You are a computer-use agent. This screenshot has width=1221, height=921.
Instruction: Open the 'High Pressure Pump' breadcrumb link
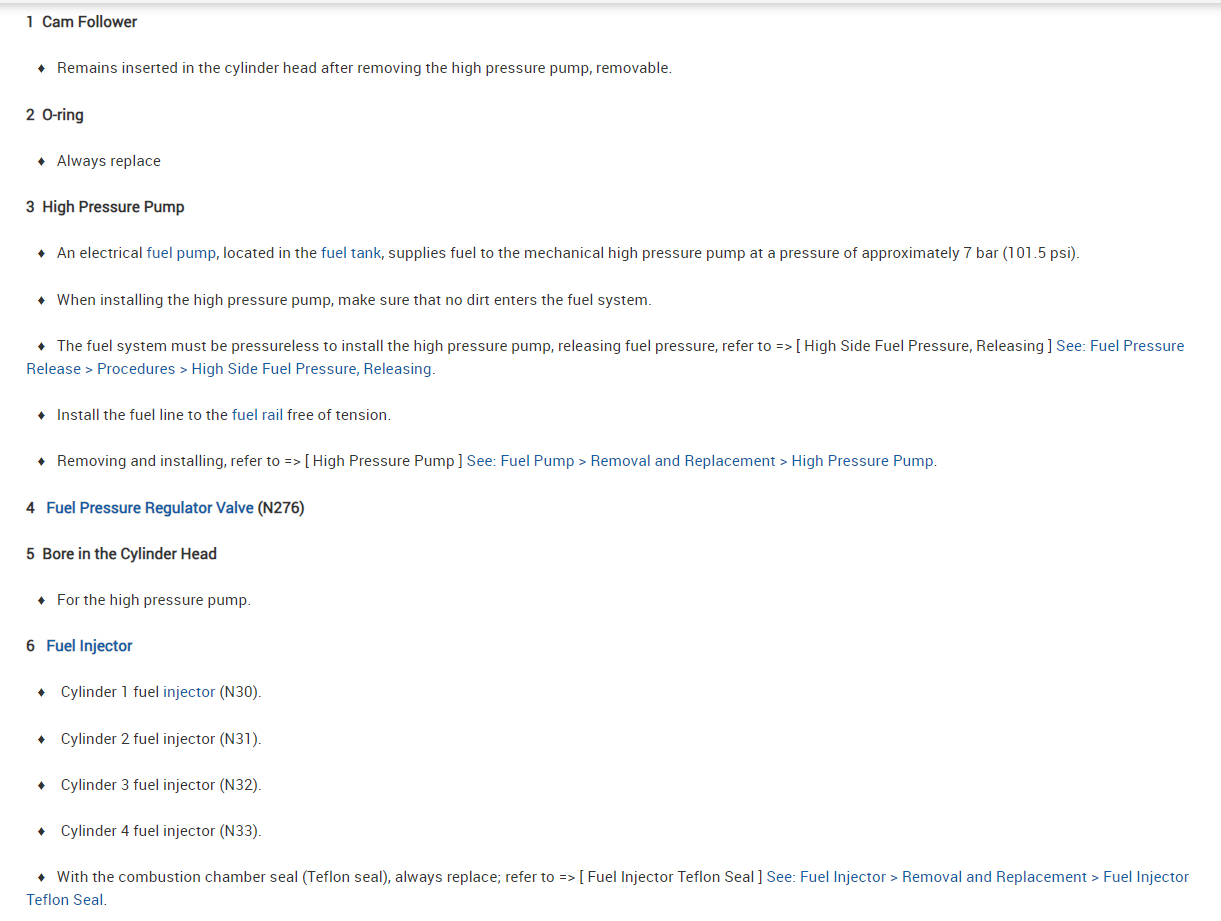tap(863, 461)
